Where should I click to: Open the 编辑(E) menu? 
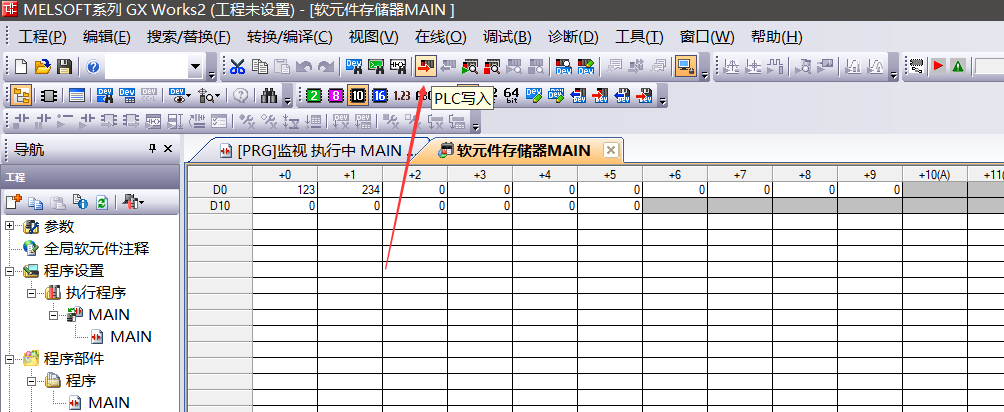point(107,37)
